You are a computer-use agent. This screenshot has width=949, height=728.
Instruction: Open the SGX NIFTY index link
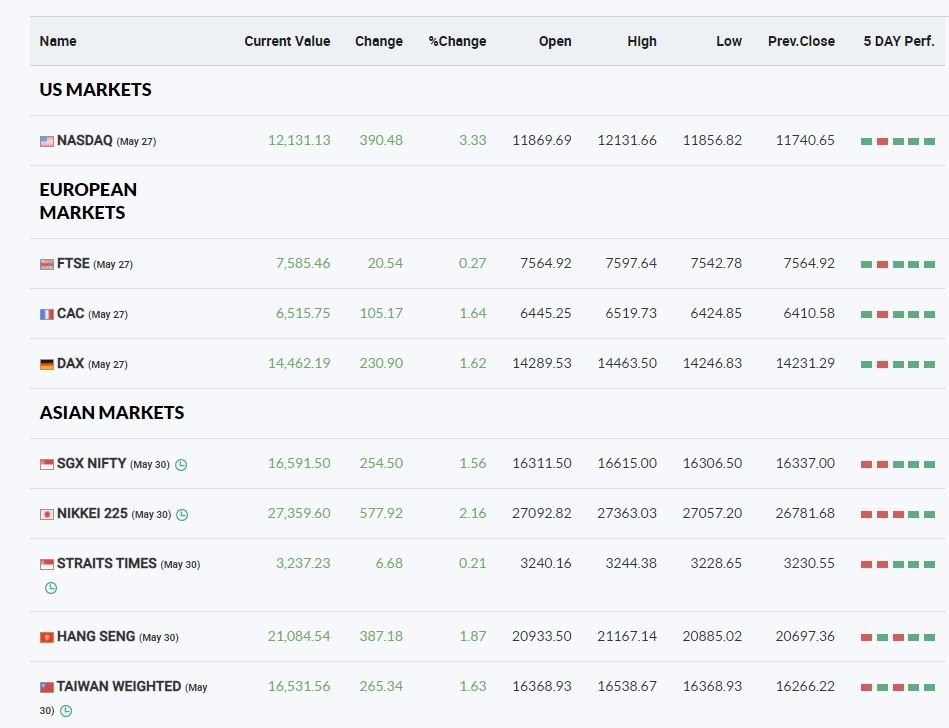click(x=91, y=463)
